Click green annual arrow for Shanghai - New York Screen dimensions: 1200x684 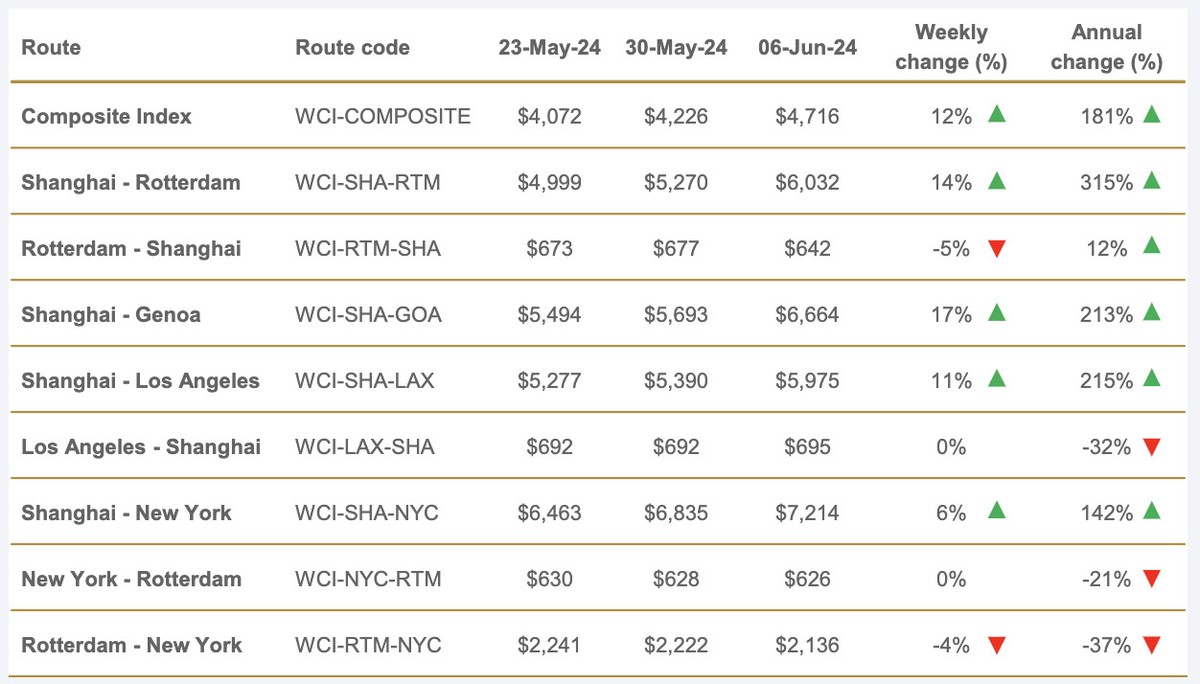pyautogui.click(x=1152, y=512)
